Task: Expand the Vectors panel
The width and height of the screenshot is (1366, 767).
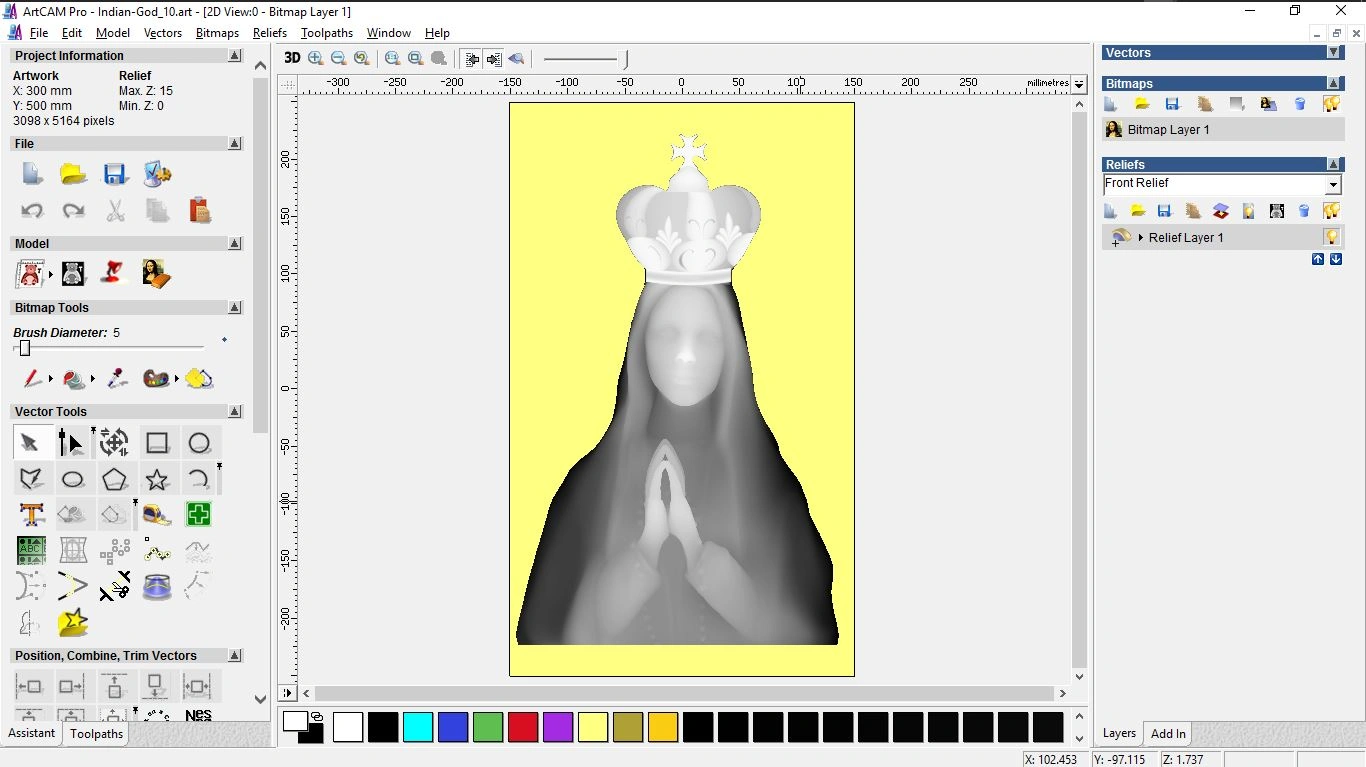Action: click(1333, 52)
